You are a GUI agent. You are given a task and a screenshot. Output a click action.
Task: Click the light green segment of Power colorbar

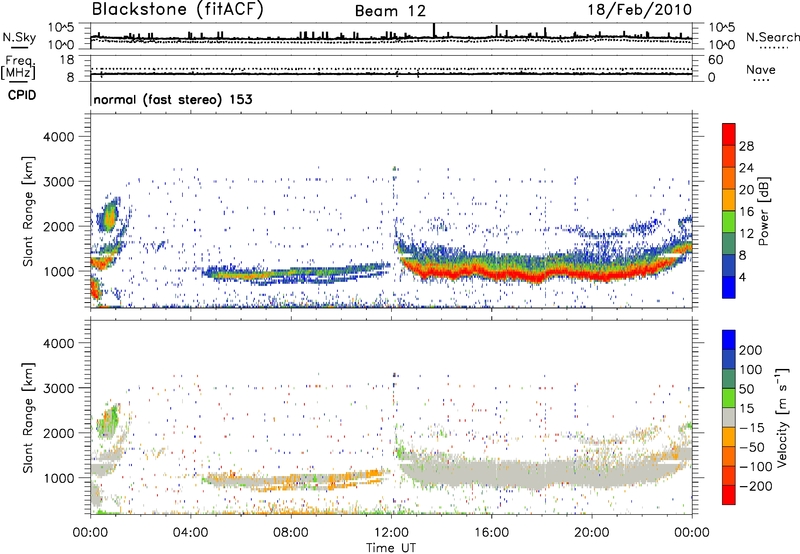[x=729, y=221]
